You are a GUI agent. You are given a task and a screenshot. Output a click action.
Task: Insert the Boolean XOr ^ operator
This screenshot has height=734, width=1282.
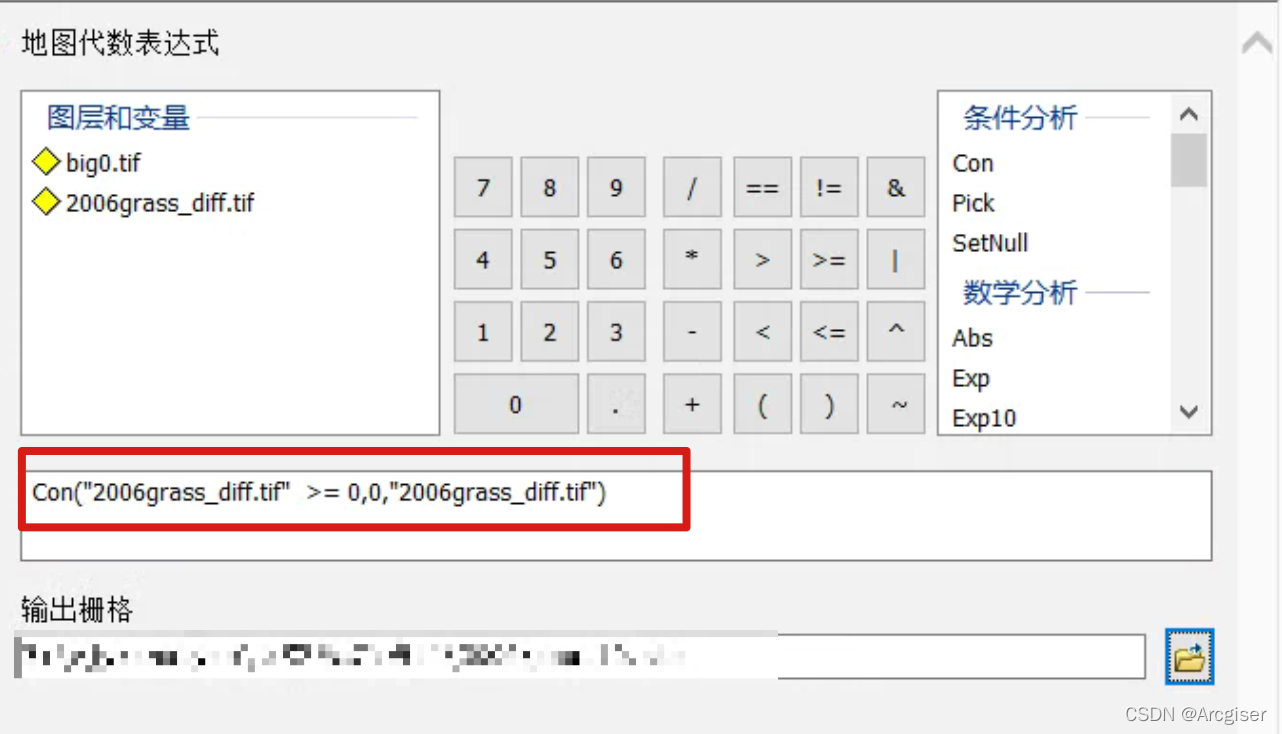896,332
